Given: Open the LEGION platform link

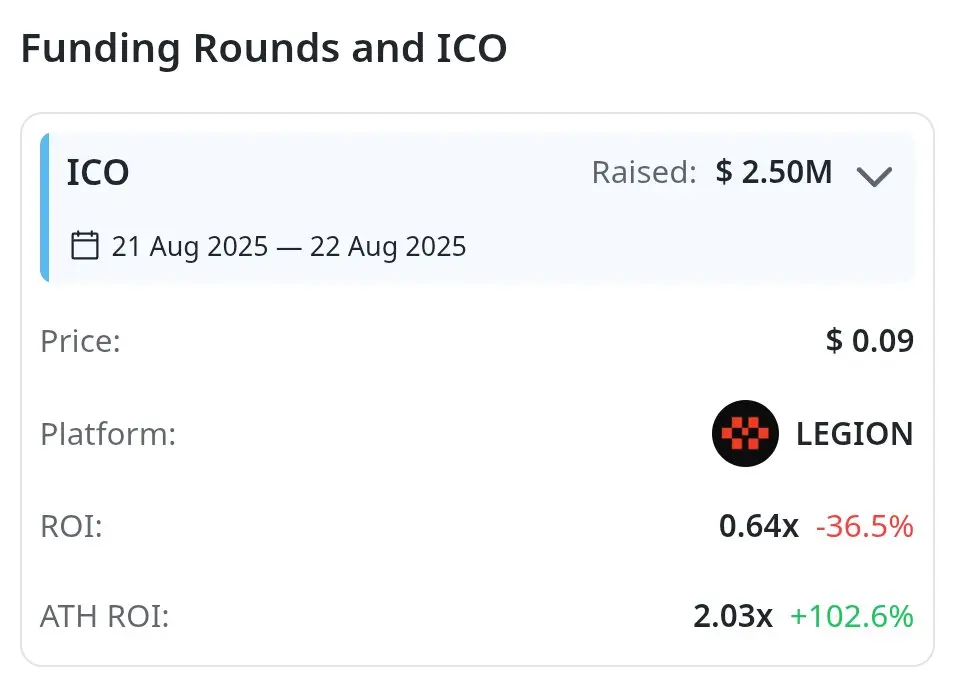Looking at the screenshot, I should [x=854, y=434].
